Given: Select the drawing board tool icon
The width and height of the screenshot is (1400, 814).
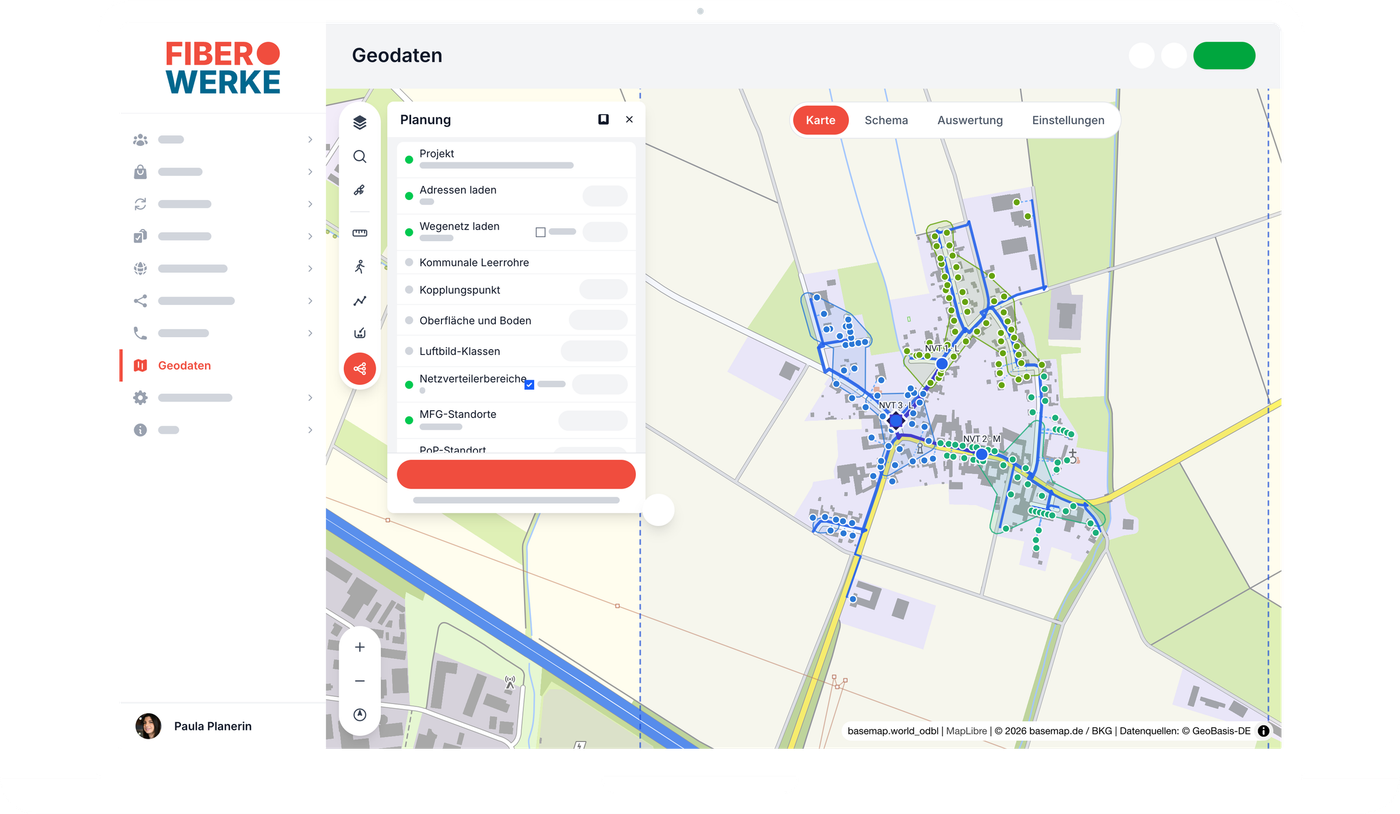Looking at the screenshot, I should (360, 333).
